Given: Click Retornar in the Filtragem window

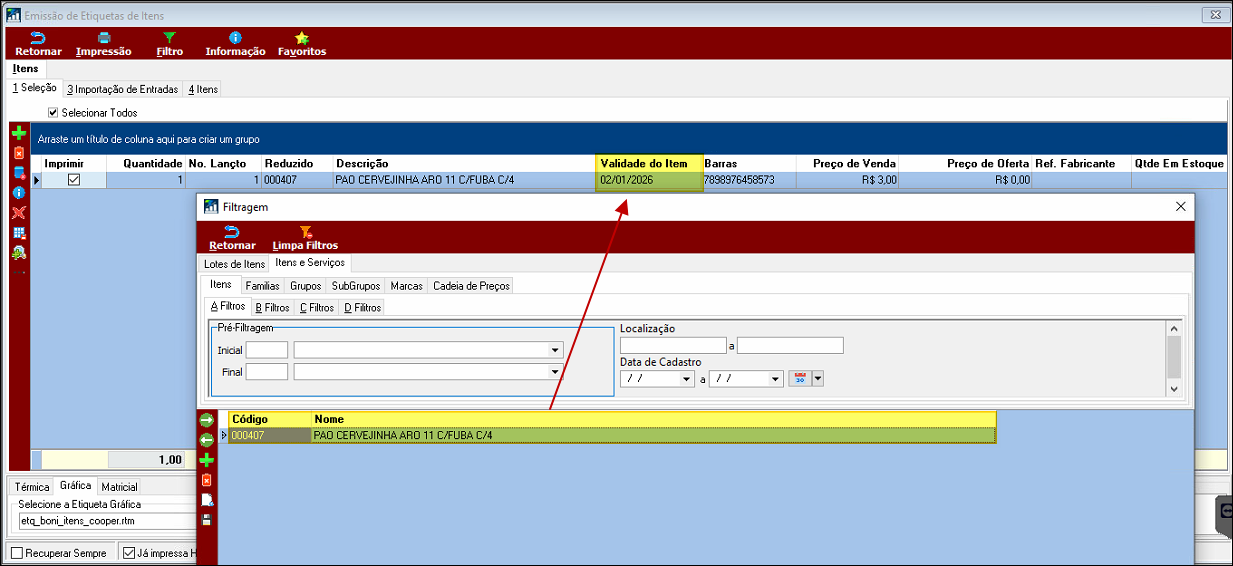Looking at the screenshot, I should pos(232,238).
